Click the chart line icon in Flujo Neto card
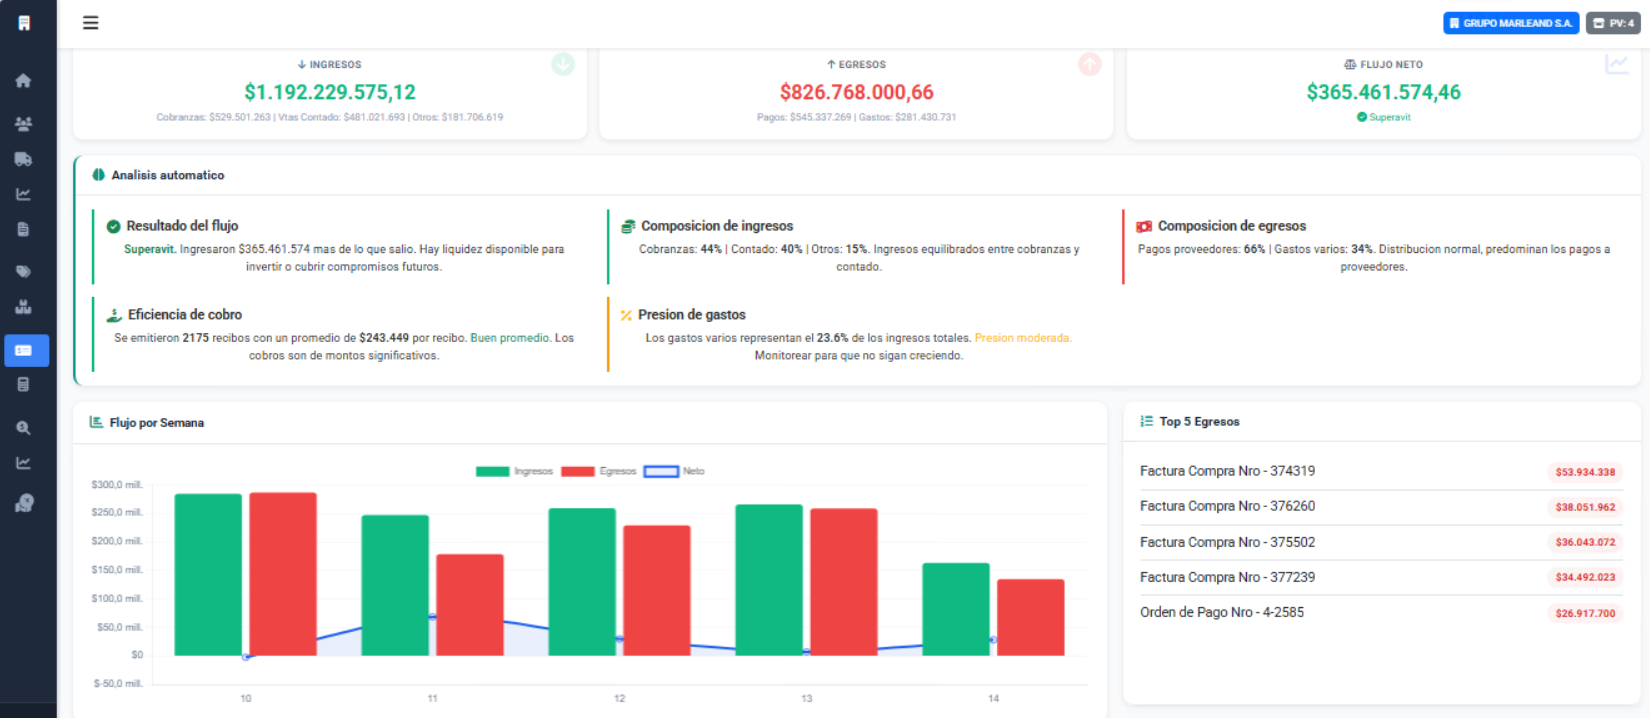Viewport: 1650px width, 718px height. [x=1616, y=64]
